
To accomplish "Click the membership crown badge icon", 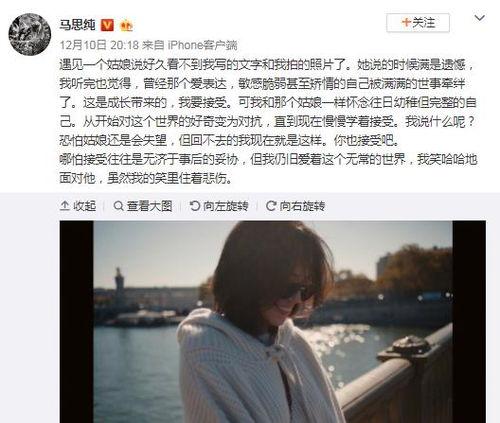I will click(126, 26).
